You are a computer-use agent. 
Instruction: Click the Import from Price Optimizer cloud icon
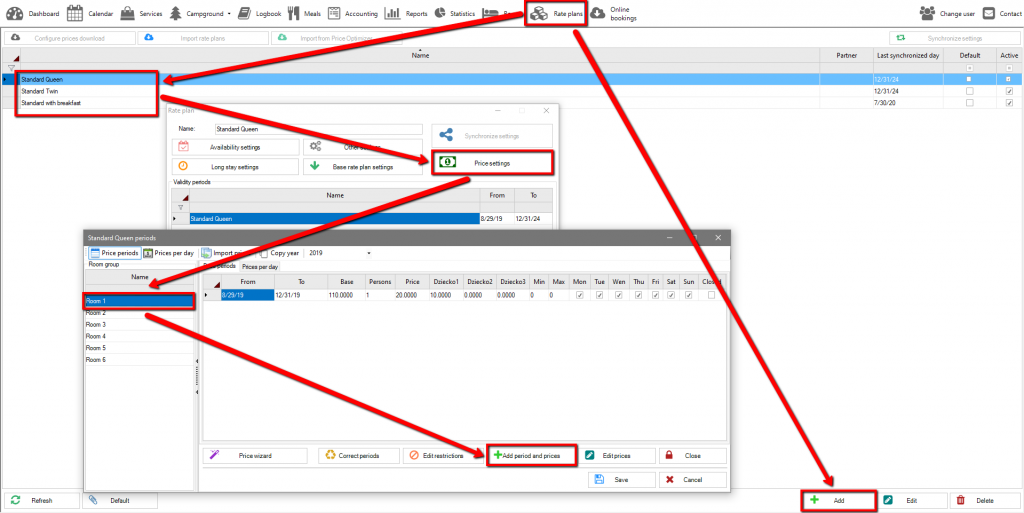point(282,38)
